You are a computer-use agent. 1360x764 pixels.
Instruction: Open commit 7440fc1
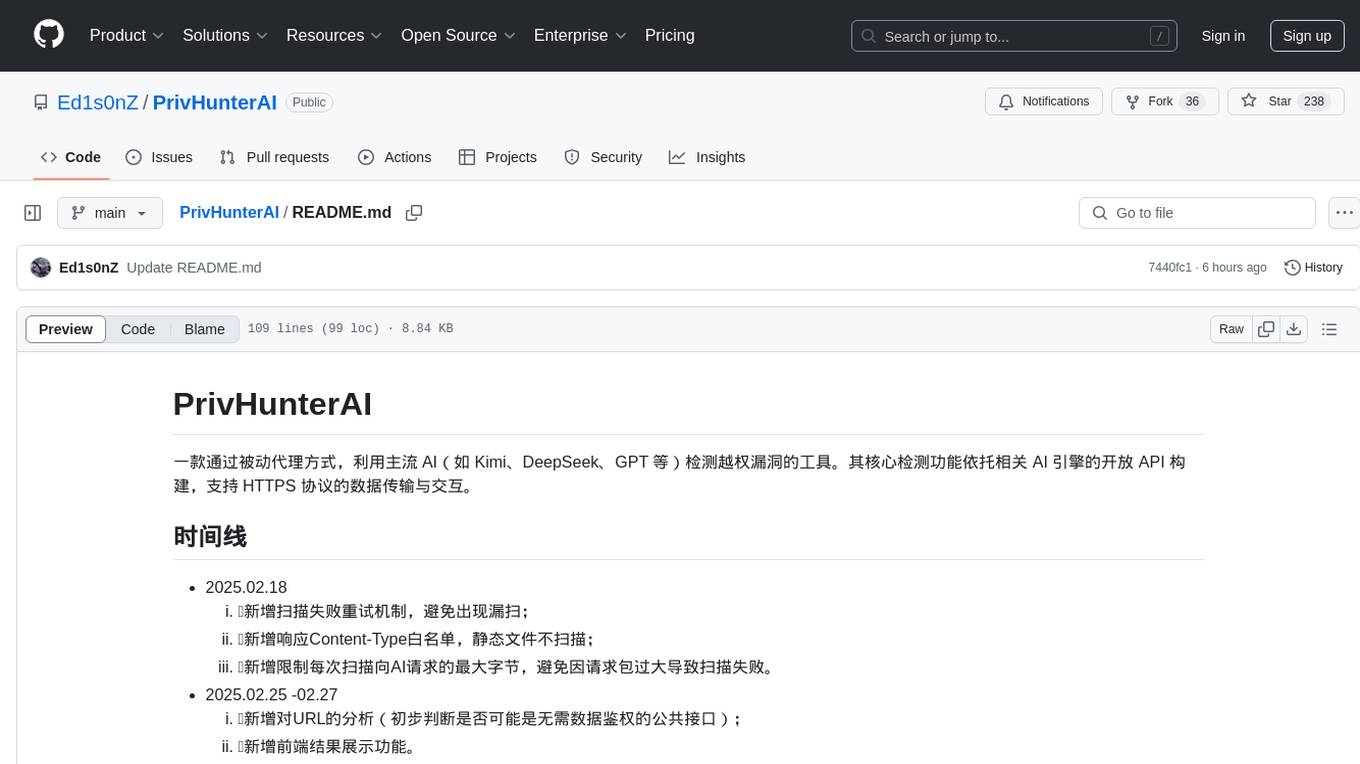[x=1170, y=268]
